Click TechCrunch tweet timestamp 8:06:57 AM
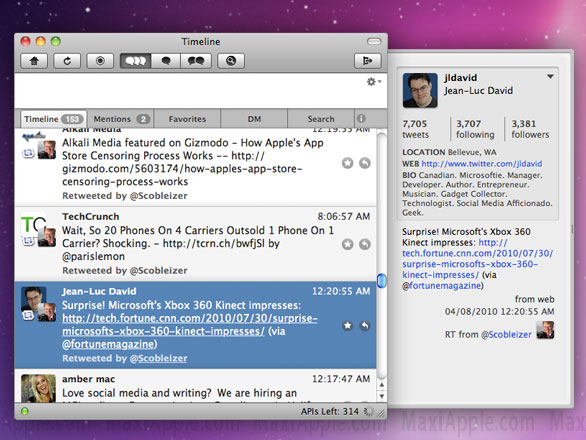This screenshot has width=586, height=440. tap(344, 216)
